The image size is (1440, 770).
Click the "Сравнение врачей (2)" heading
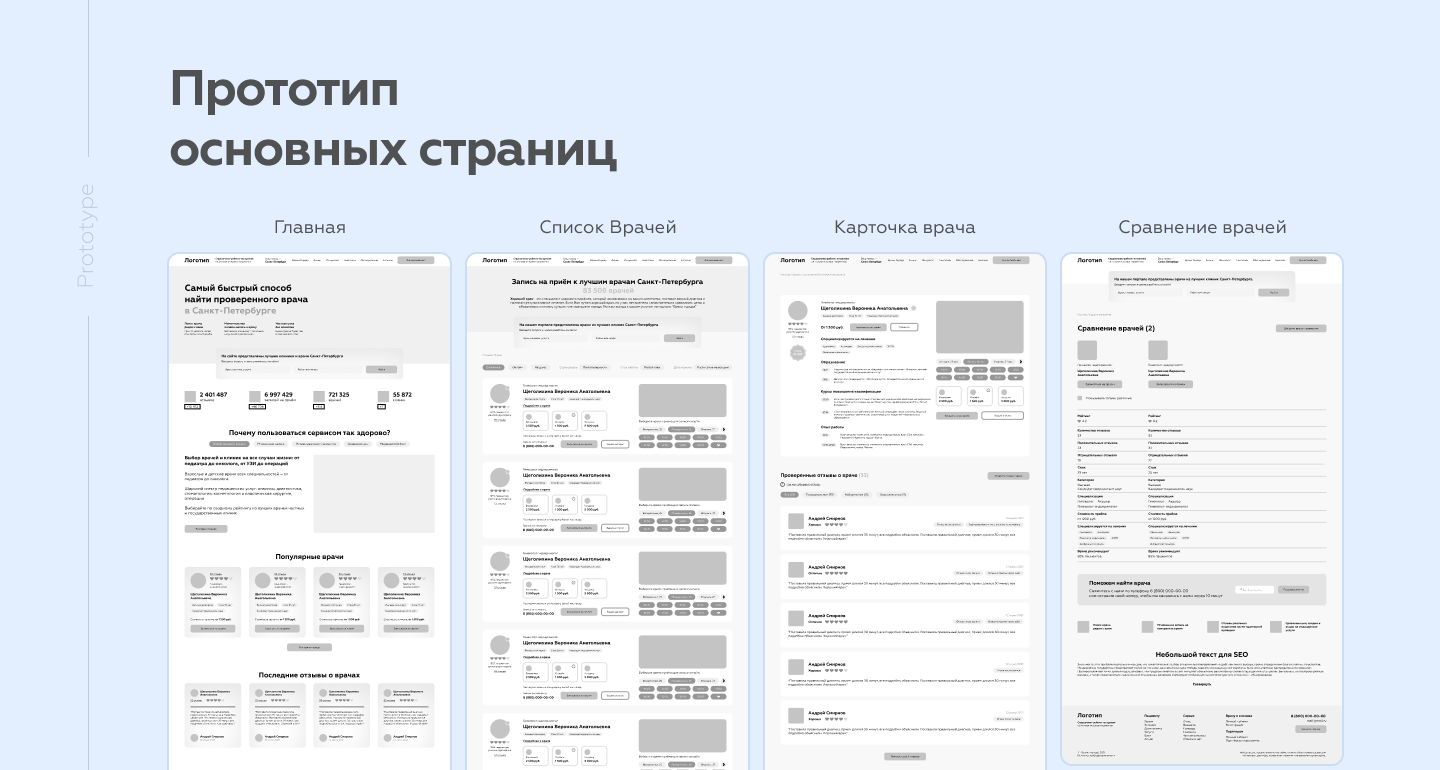1115,328
